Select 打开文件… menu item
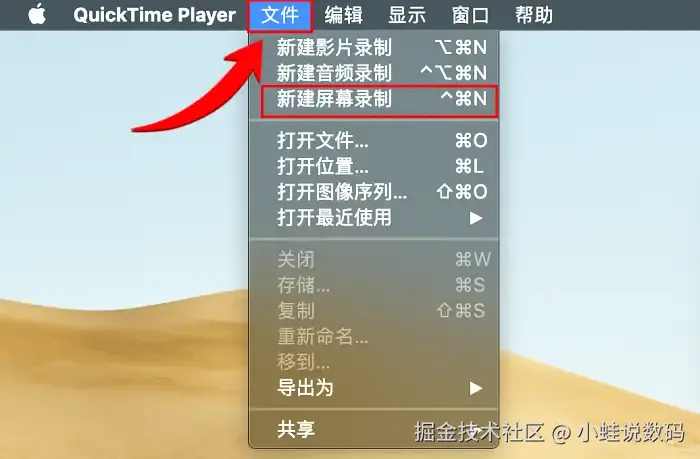Image resolution: width=700 pixels, height=459 pixels. [x=374, y=141]
